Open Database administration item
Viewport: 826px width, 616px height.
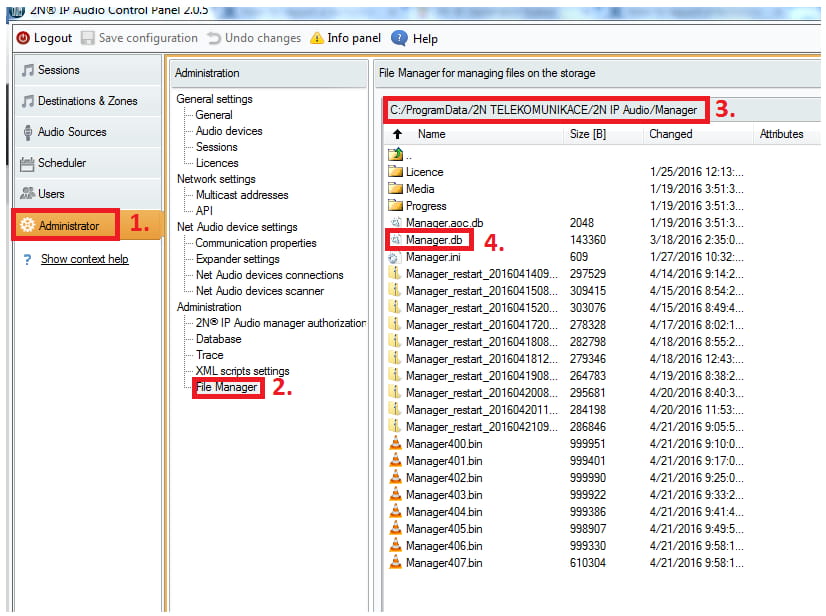point(219,339)
